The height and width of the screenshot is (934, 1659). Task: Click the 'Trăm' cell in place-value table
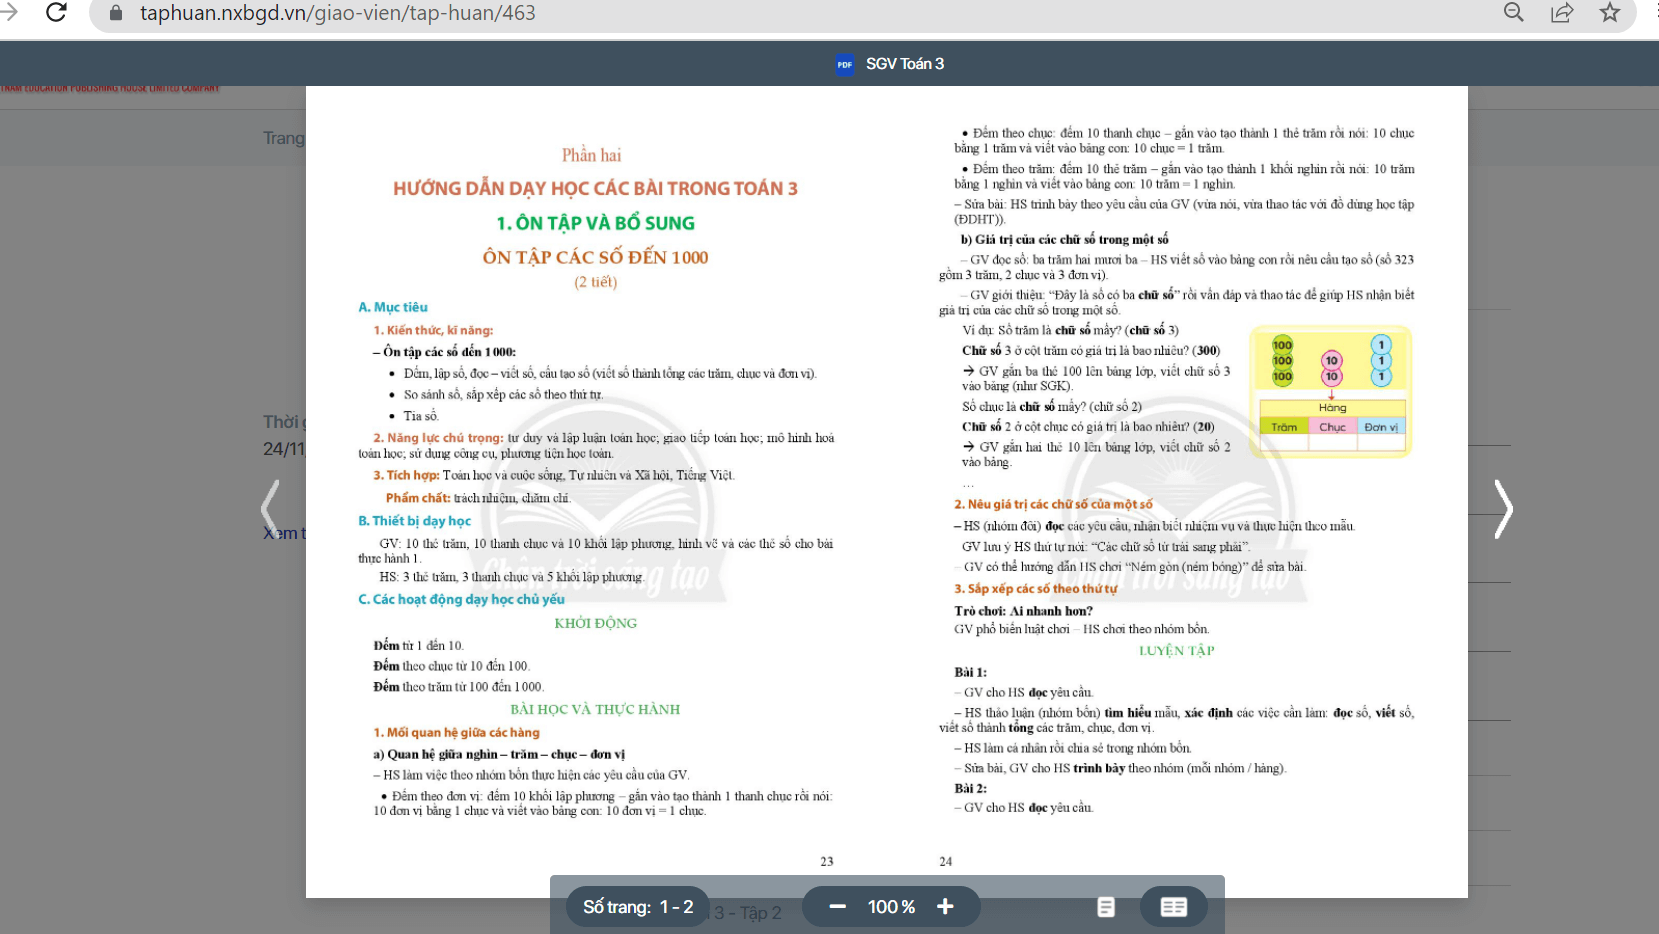point(1284,427)
